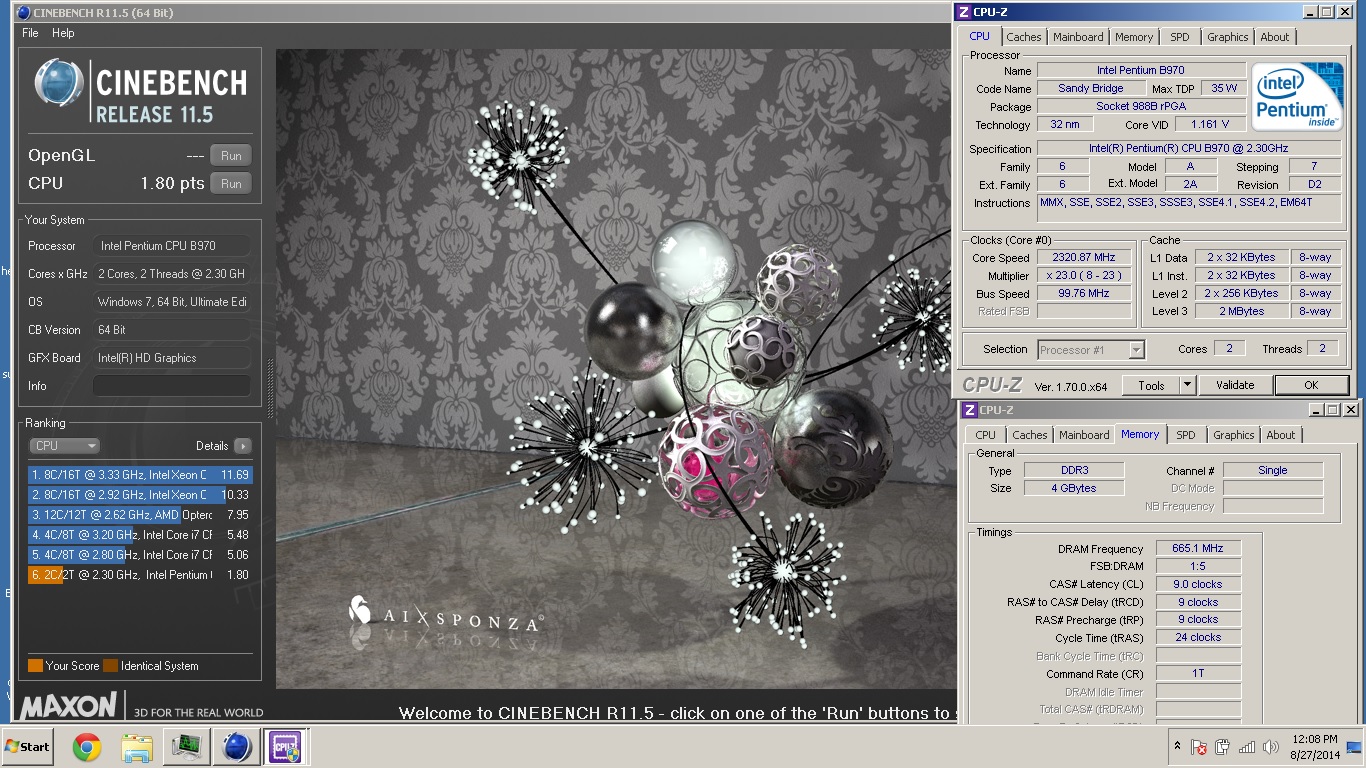Click the Processor field Intel Pentium CPU B970
The height and width of the screenshot is (768, 1366).
(171, 246)
